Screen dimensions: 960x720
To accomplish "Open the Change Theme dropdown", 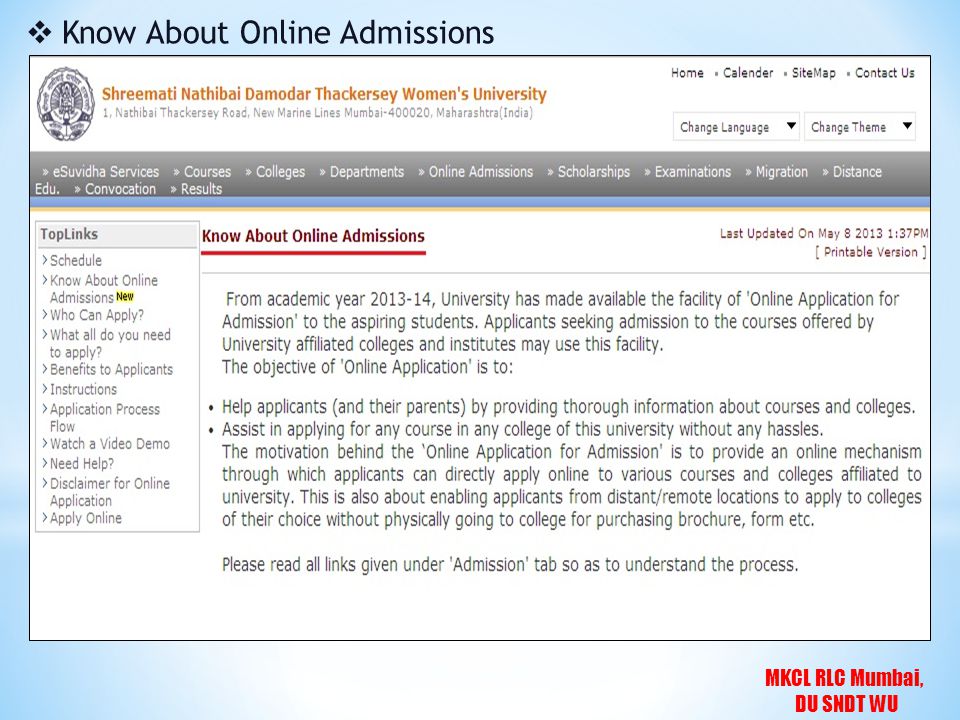I will (860, 127).
